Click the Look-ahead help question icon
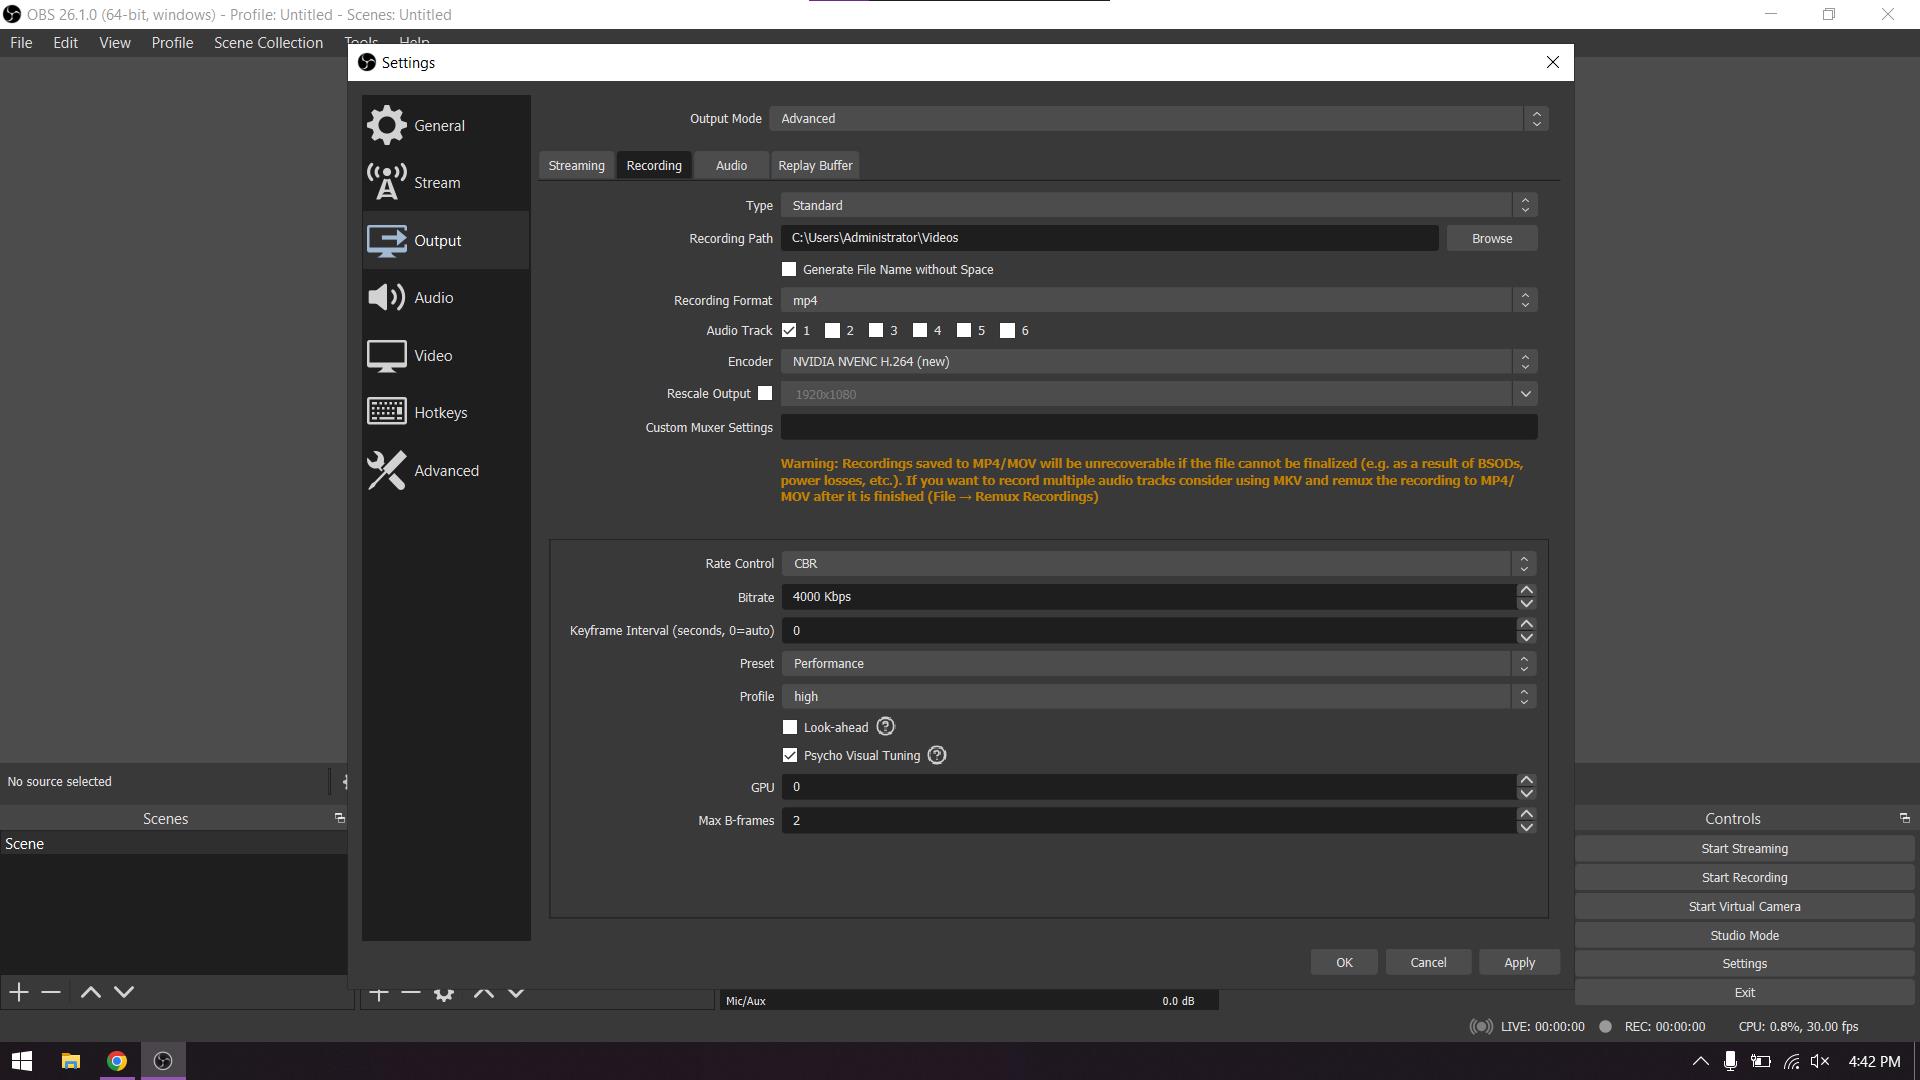 pyautogui.click(x=885, y=727)
